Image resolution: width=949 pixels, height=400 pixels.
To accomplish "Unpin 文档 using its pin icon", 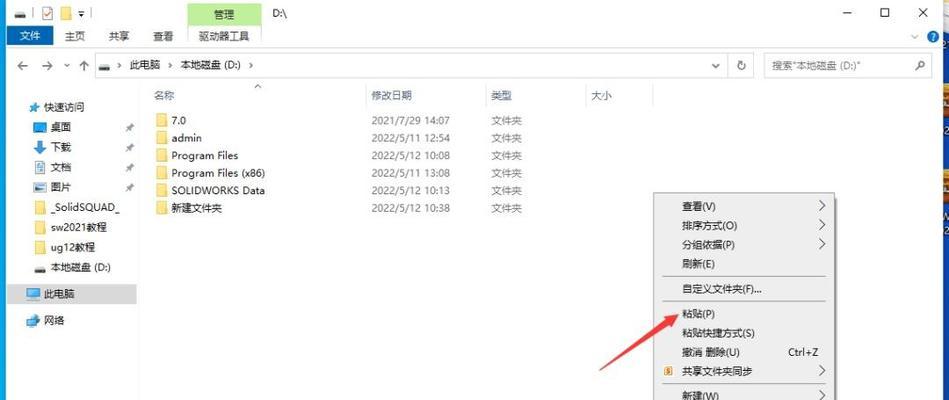I will (129, 168).
